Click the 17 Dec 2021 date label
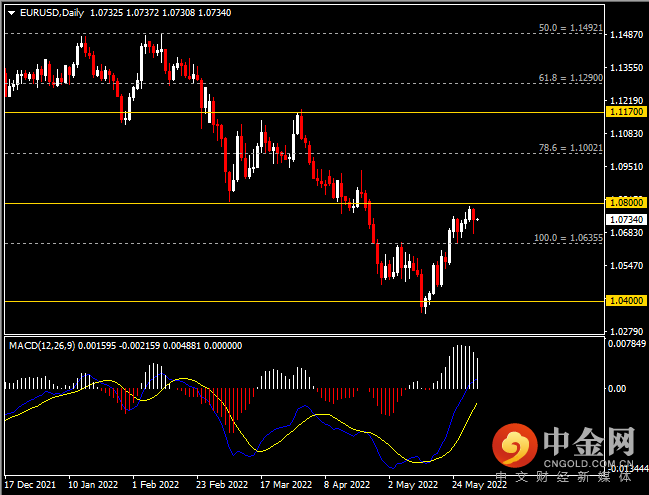This screenshot has height=495, width=649. (30, 485)
